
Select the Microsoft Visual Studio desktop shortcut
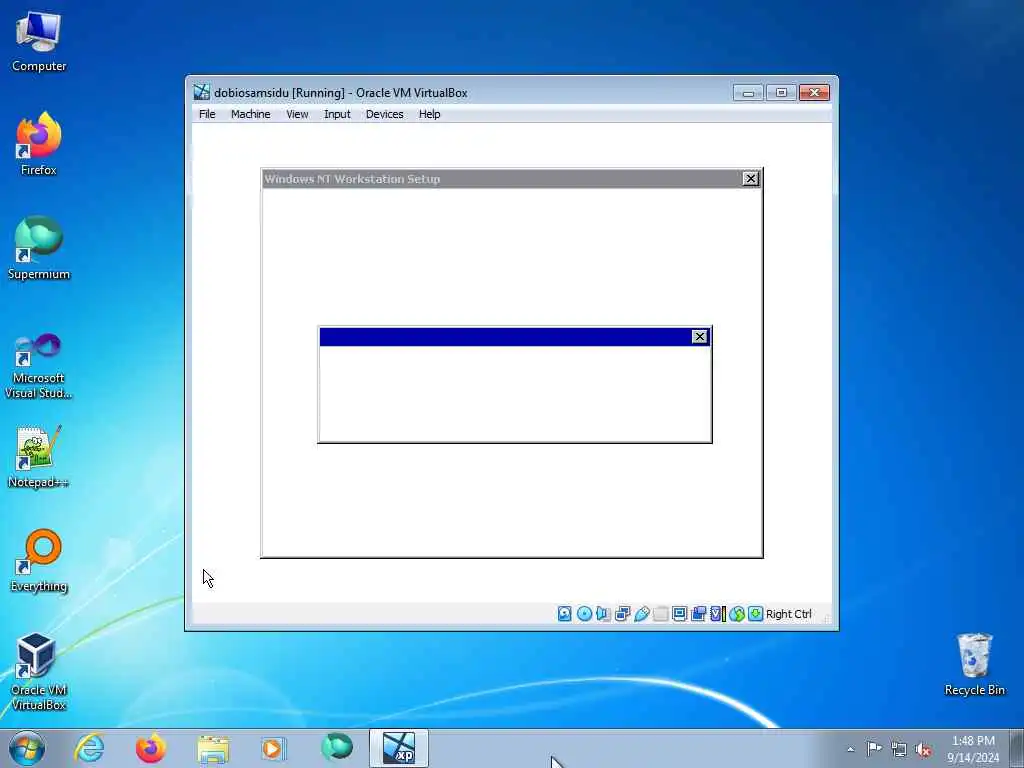tap(39, 366)
